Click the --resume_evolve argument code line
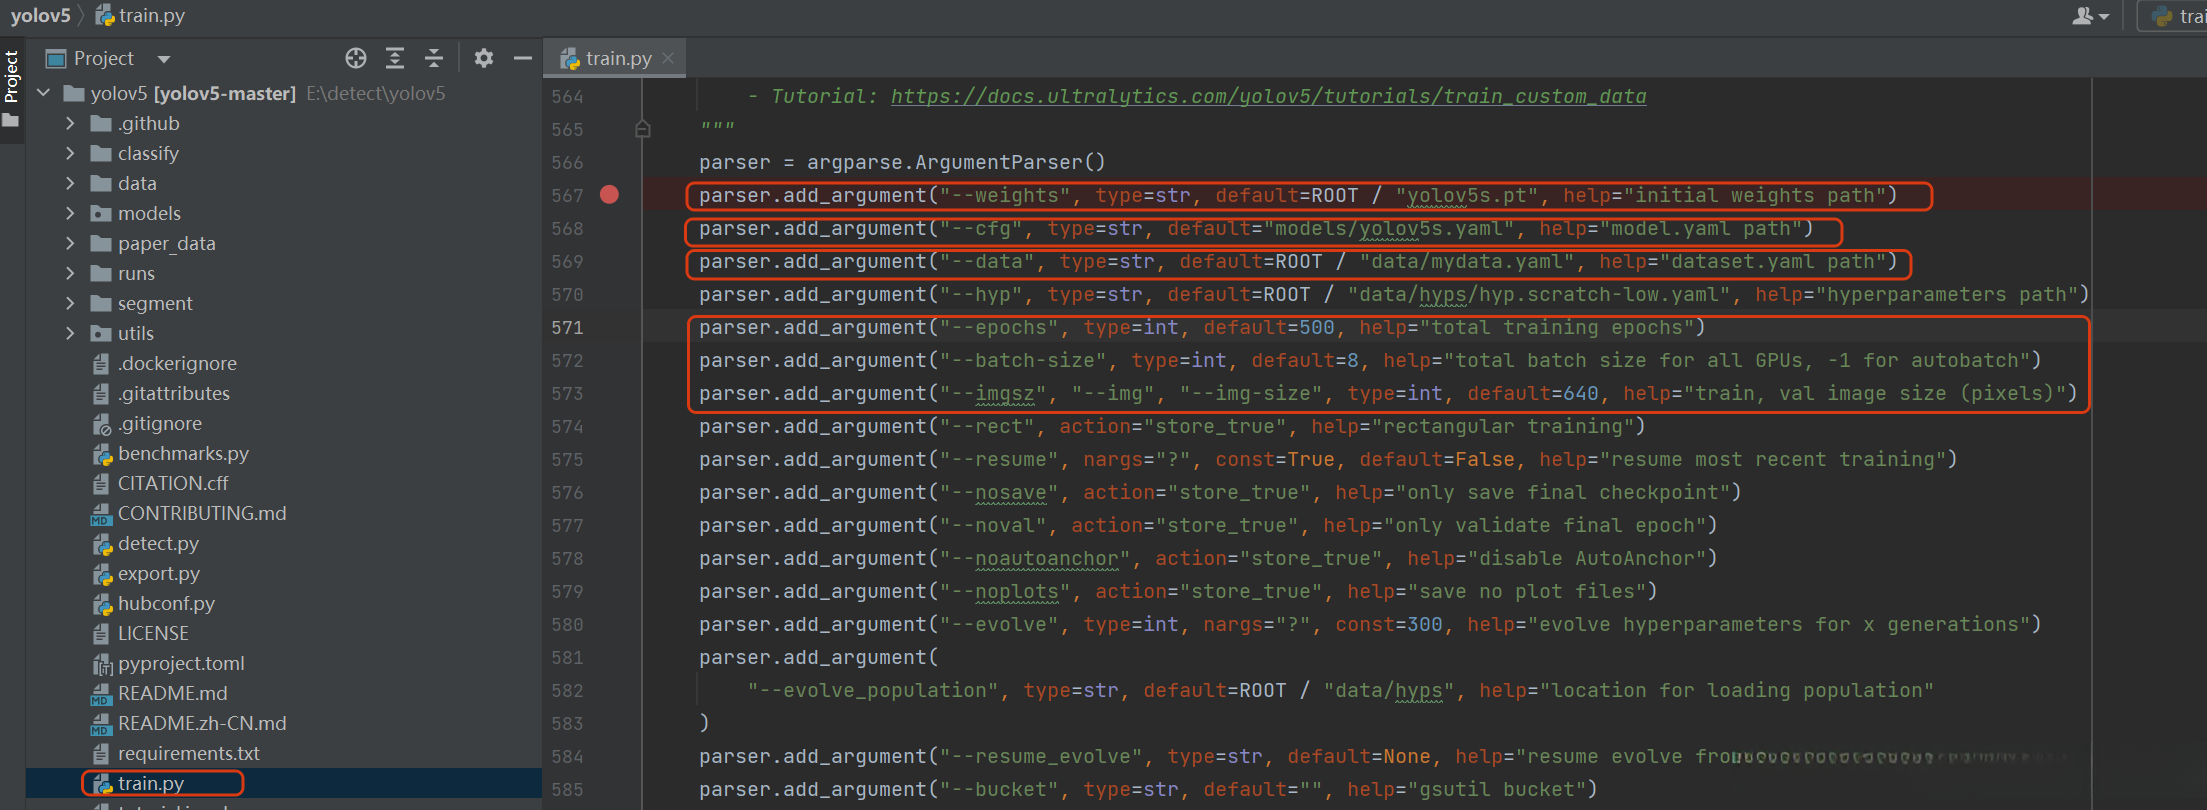Viewport: 2207px width, 810px height. click(1388, 756)
